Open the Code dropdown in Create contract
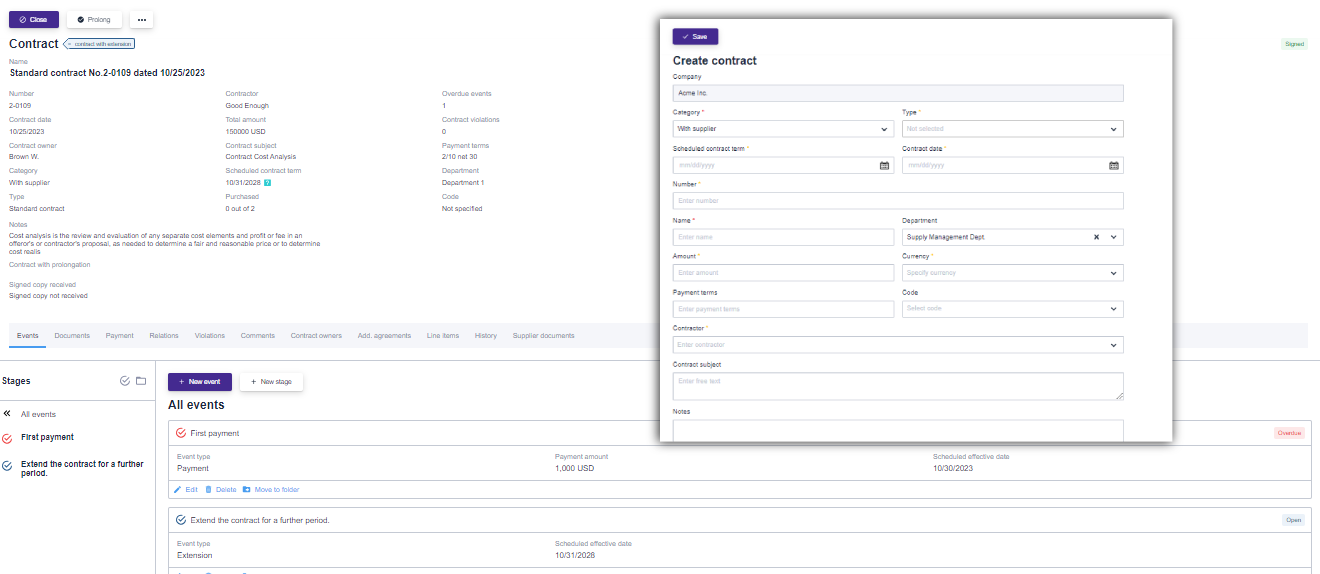This screenshot has width=1320, height=574. click(x=1012, y=309)
